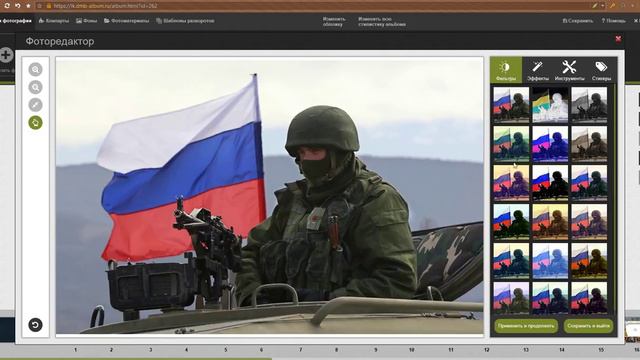Select page 12 in the bottom ruler
Image resolution: width=640 pixels, height=360 pixels.
[x=487, y=350]
